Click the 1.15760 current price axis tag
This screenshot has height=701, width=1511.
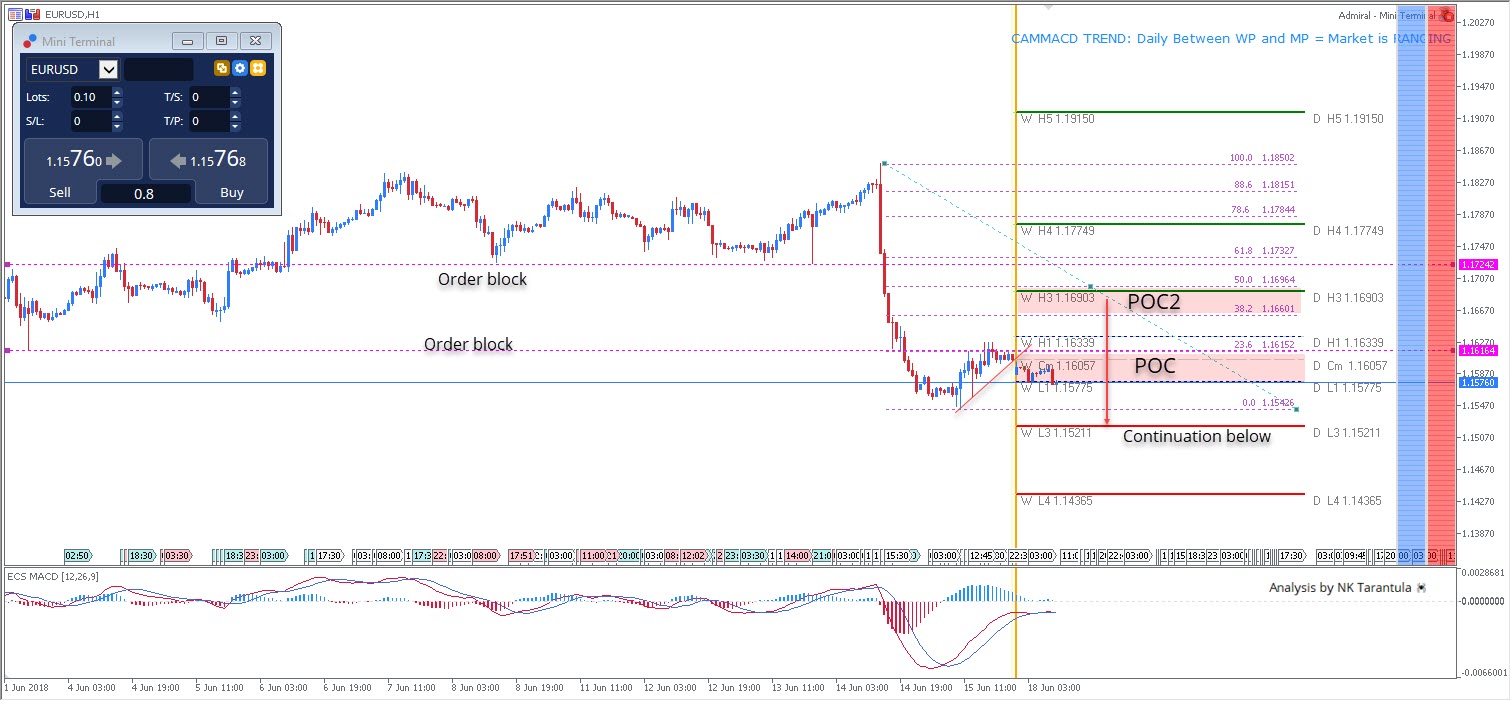[1477, 383]
